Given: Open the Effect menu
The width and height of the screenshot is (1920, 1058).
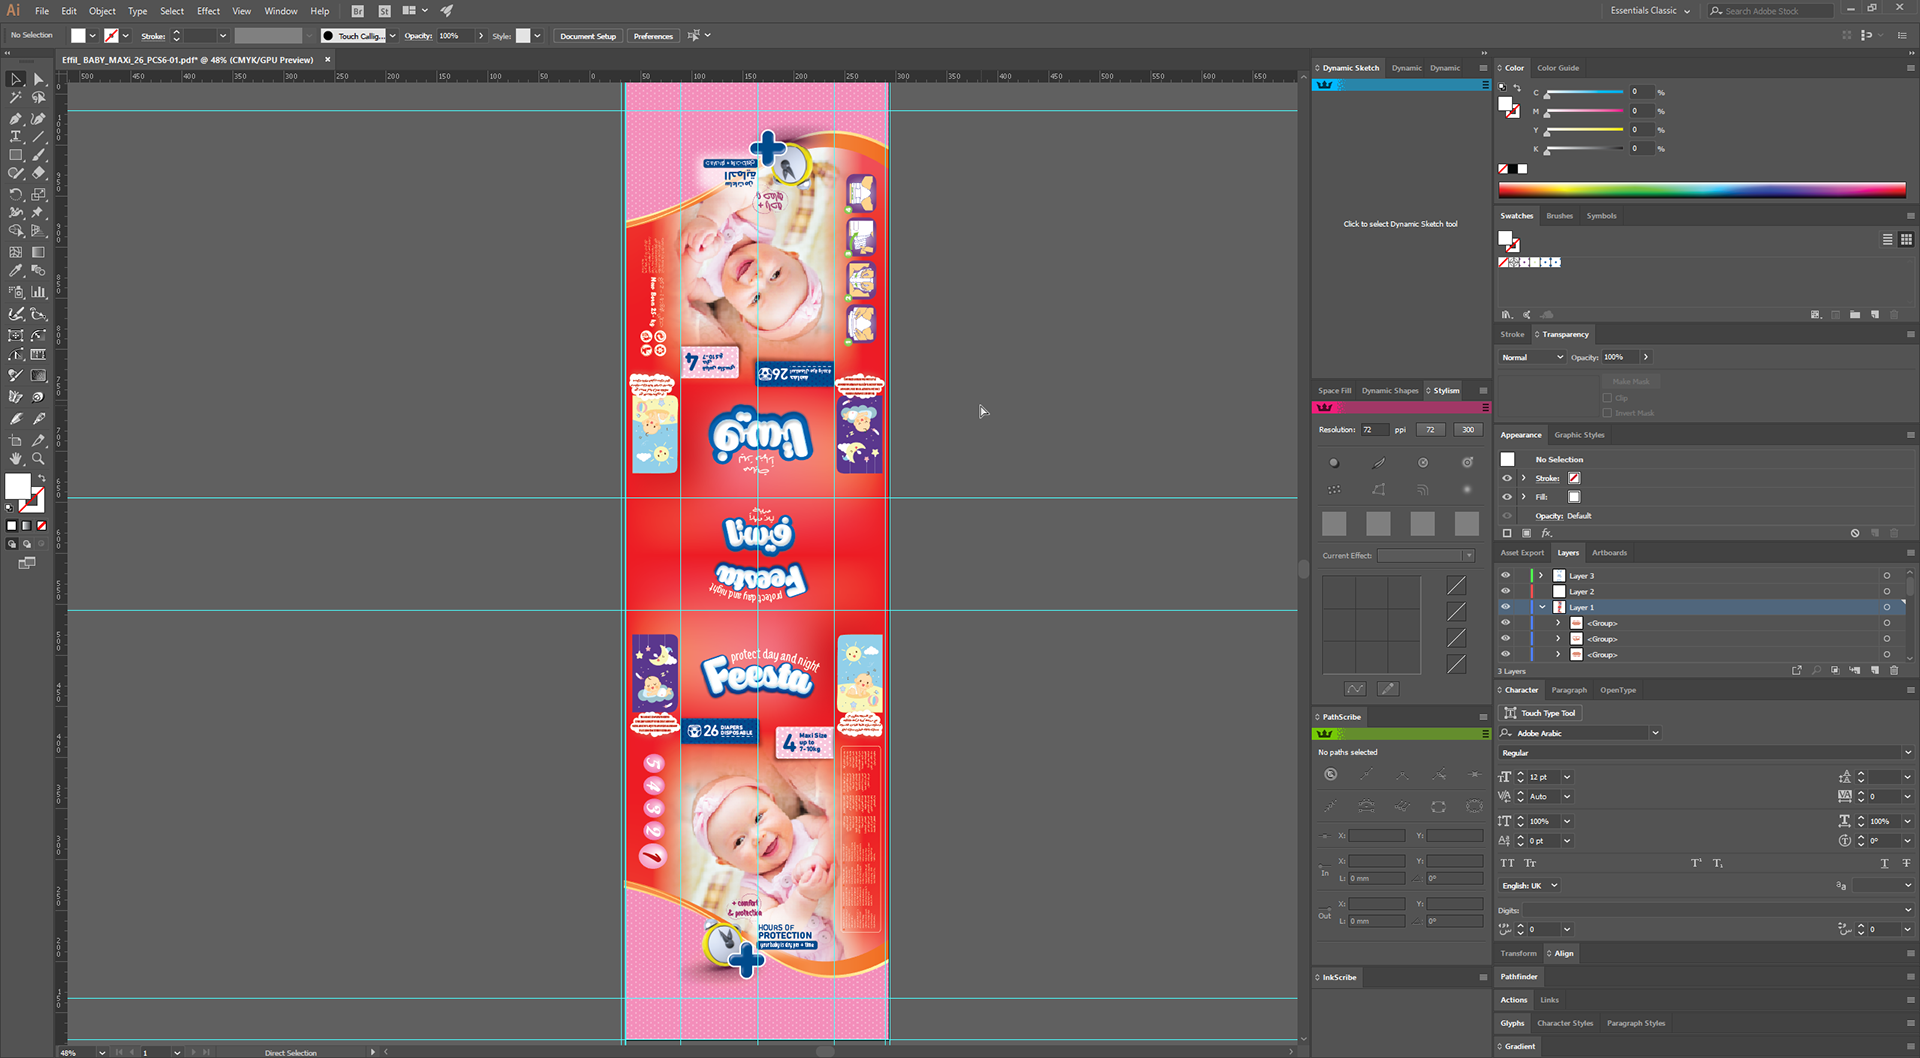Looking at the screenshot, I should click(208, 11).
